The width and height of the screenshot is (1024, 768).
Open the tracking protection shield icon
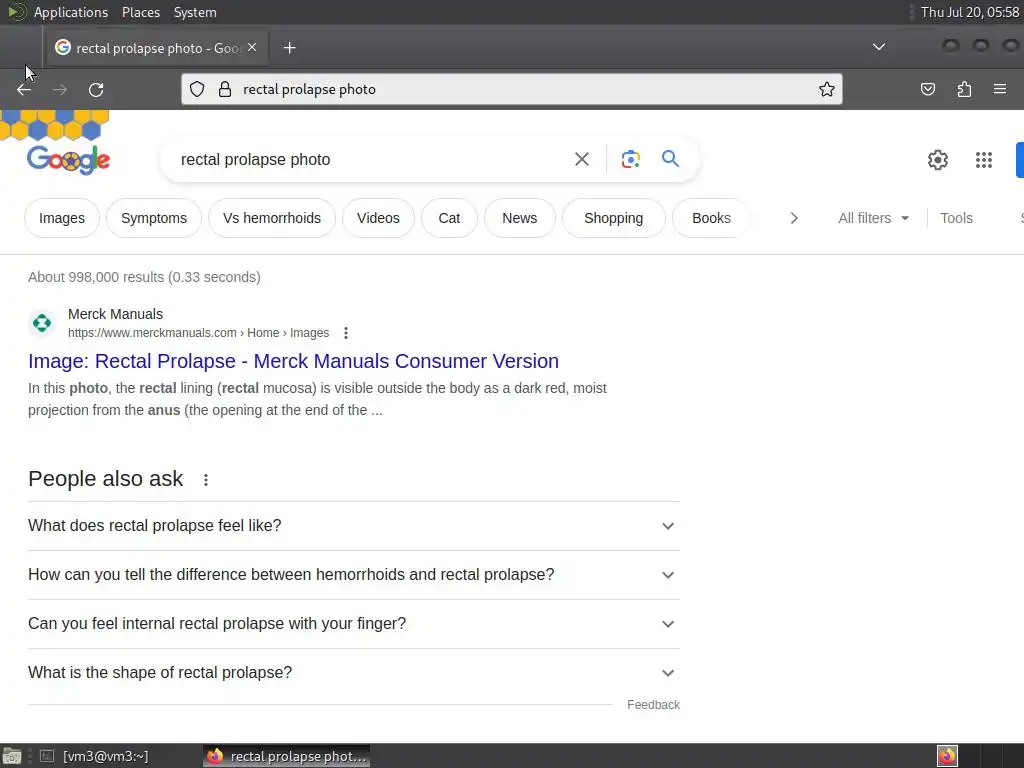pos(197,89)
